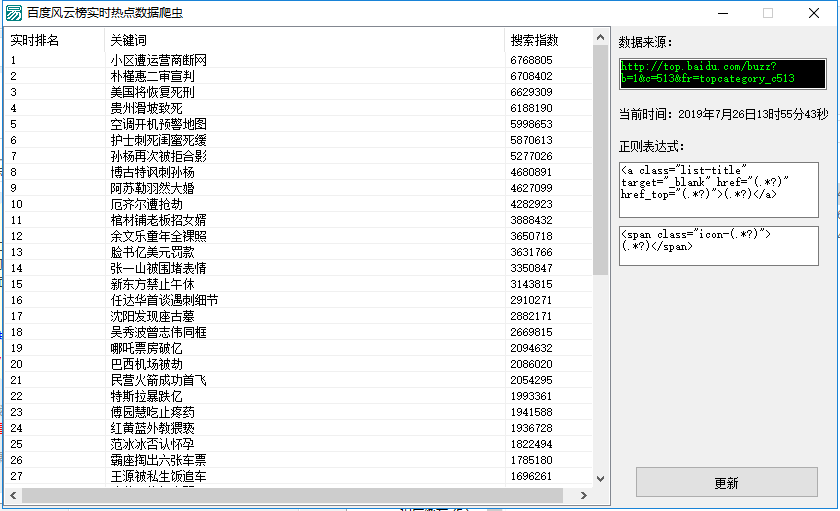The width and height of the screenshot is (840, 511).
Task: Click the 正则表达式 label
Action: coord(651,146)
